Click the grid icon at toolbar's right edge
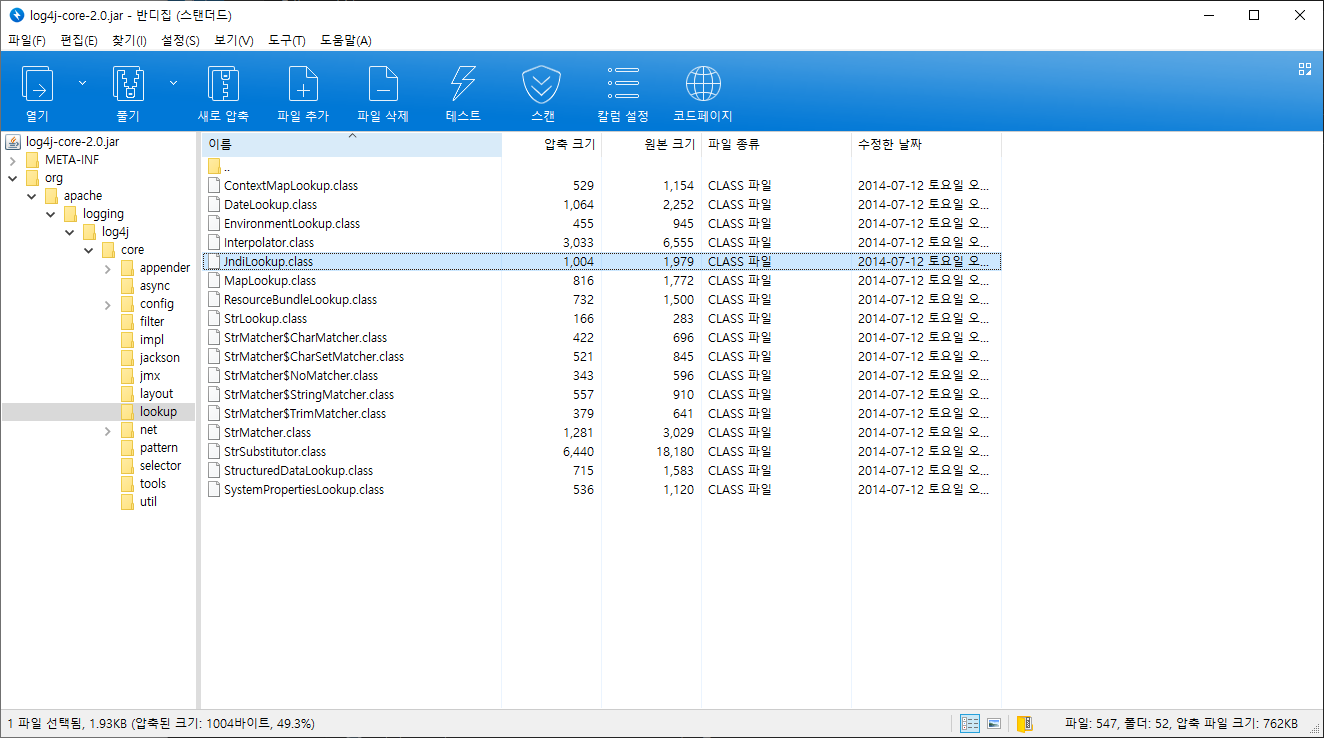Viewport: 1324px width, 738px height. click(x=1304, y=69)
